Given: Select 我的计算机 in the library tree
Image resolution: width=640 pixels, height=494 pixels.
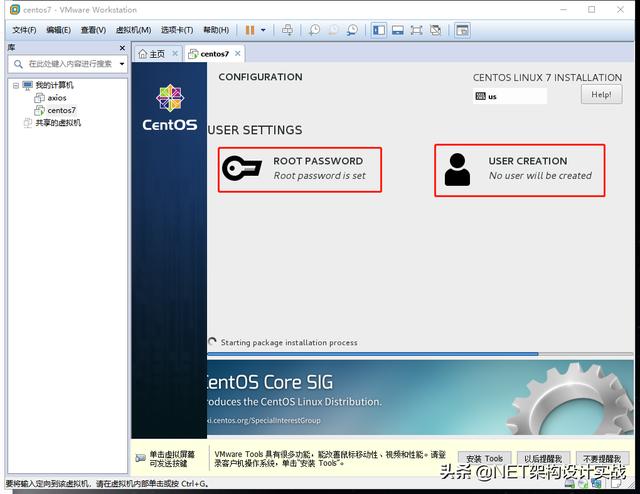Looking at the screenshot, I should pyautogui.click(x=54, y=85).
